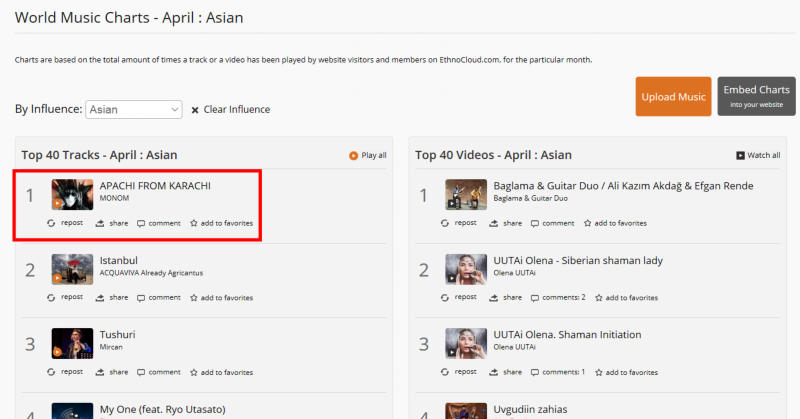The width and height of the screenshot is (800, 419).
Task: Add Istanbul track to favorites star
Action: click(x=194, y=297)
